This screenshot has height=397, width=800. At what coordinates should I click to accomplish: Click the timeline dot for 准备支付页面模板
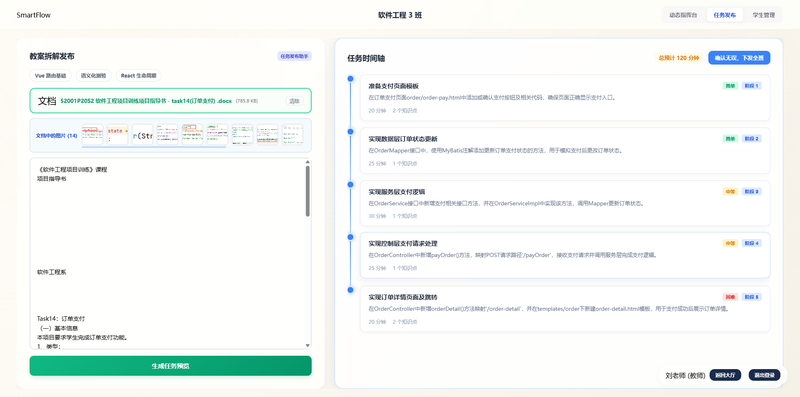click(x=350, y=79)
